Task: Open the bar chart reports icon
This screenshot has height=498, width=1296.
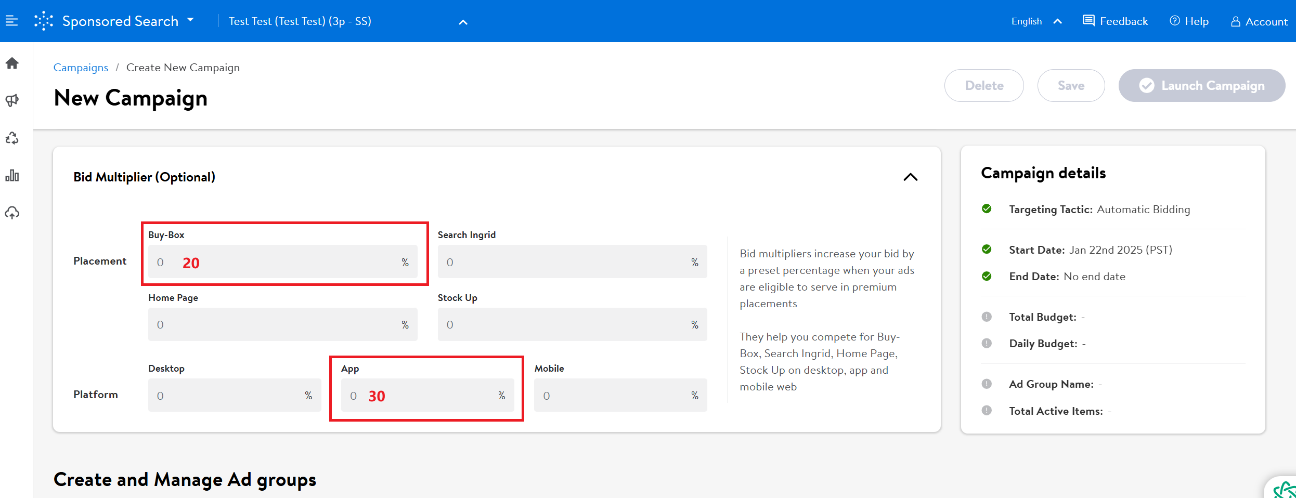Action: coord(12,176)
